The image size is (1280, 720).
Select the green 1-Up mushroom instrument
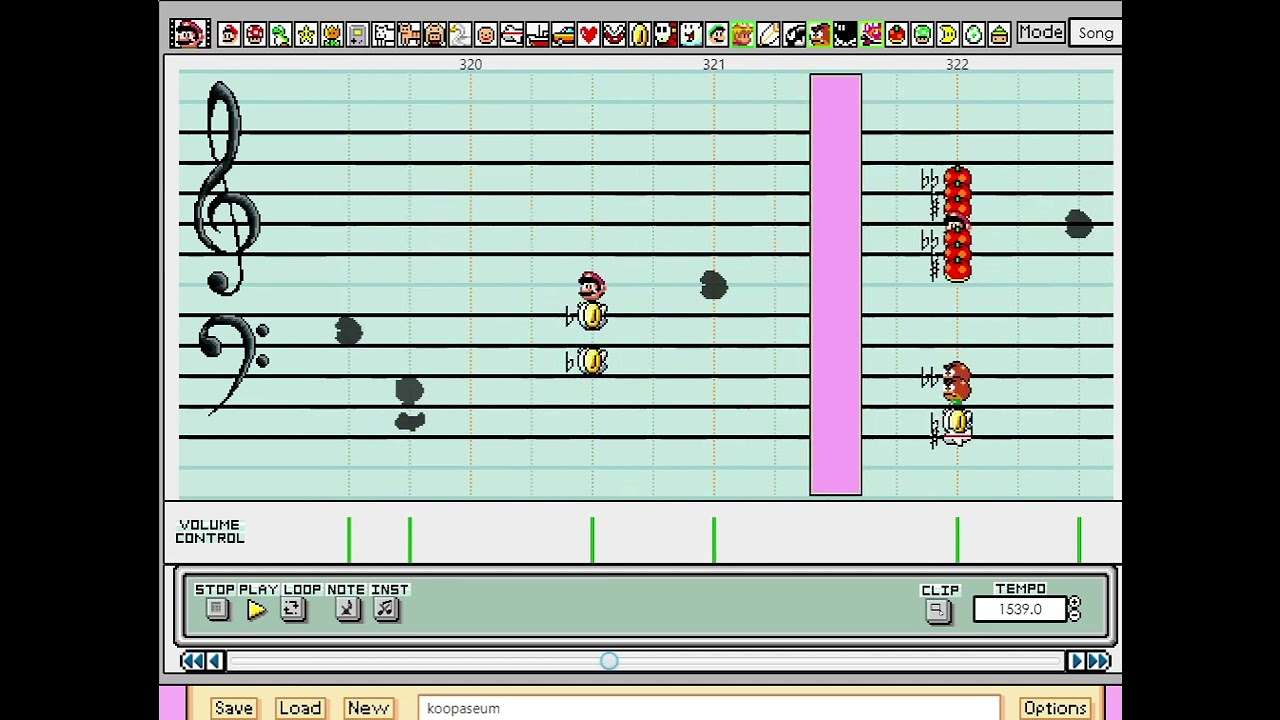pyautogui.click(x=922, y=35)
